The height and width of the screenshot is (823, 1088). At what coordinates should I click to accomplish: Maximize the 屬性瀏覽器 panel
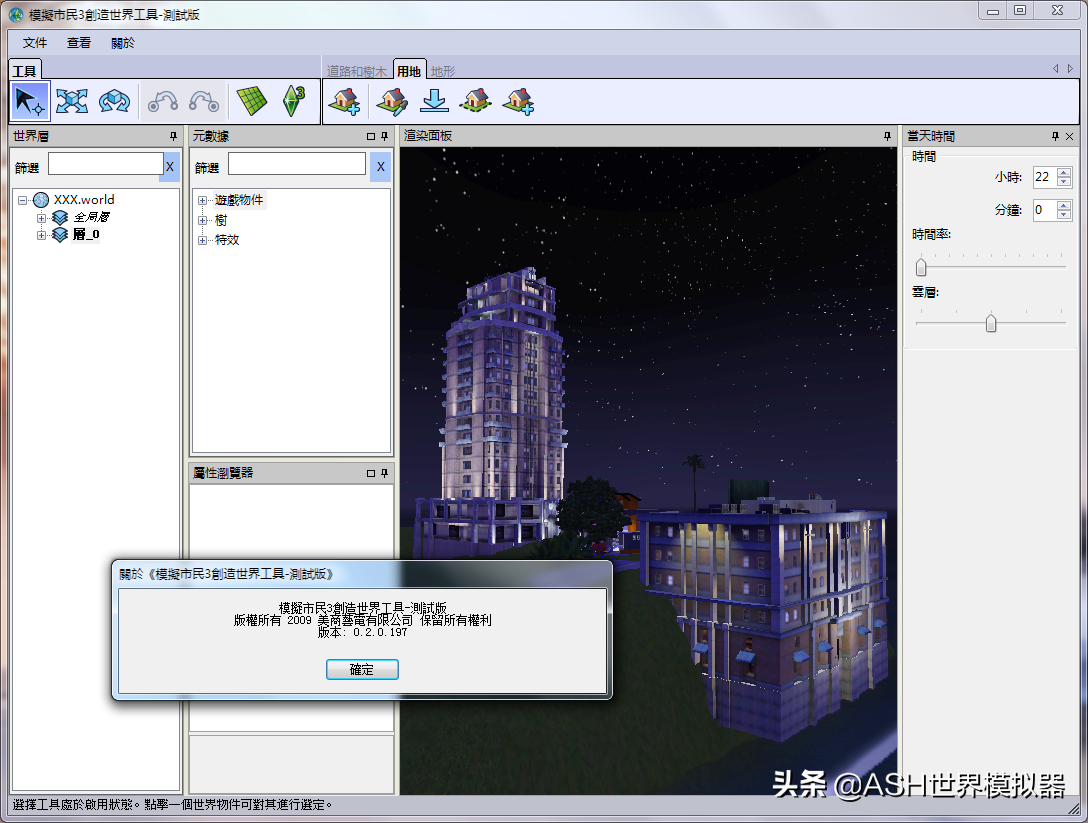click(371, 473)
